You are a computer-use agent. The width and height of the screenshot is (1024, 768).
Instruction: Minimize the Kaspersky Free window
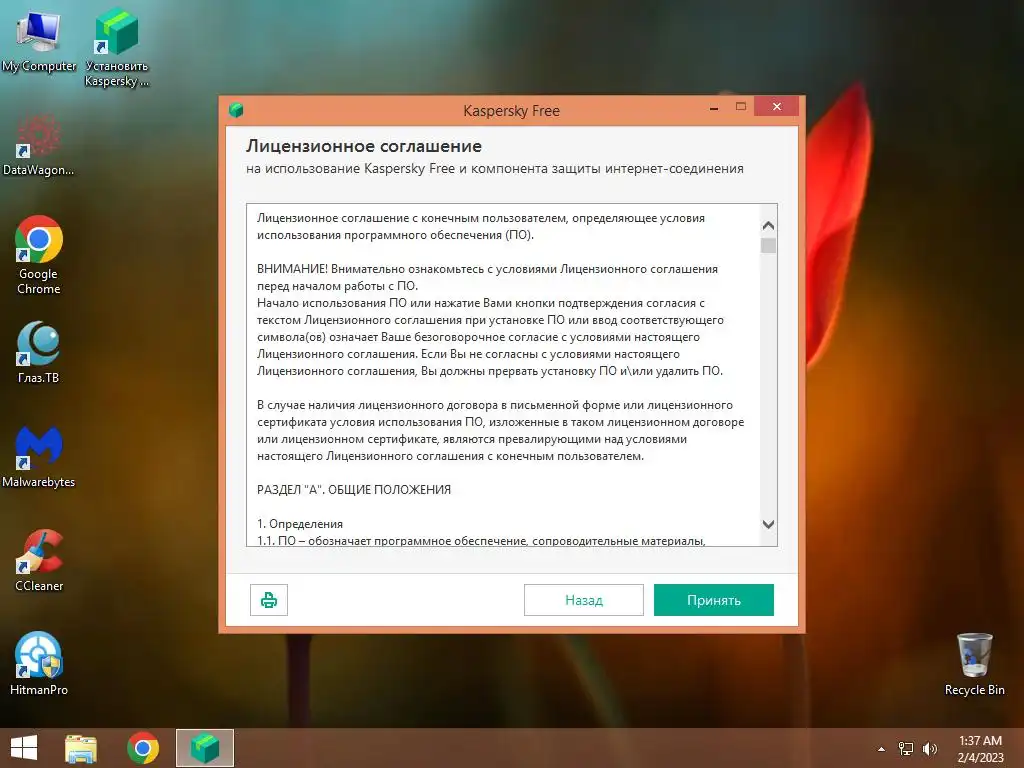click(714, 107)
